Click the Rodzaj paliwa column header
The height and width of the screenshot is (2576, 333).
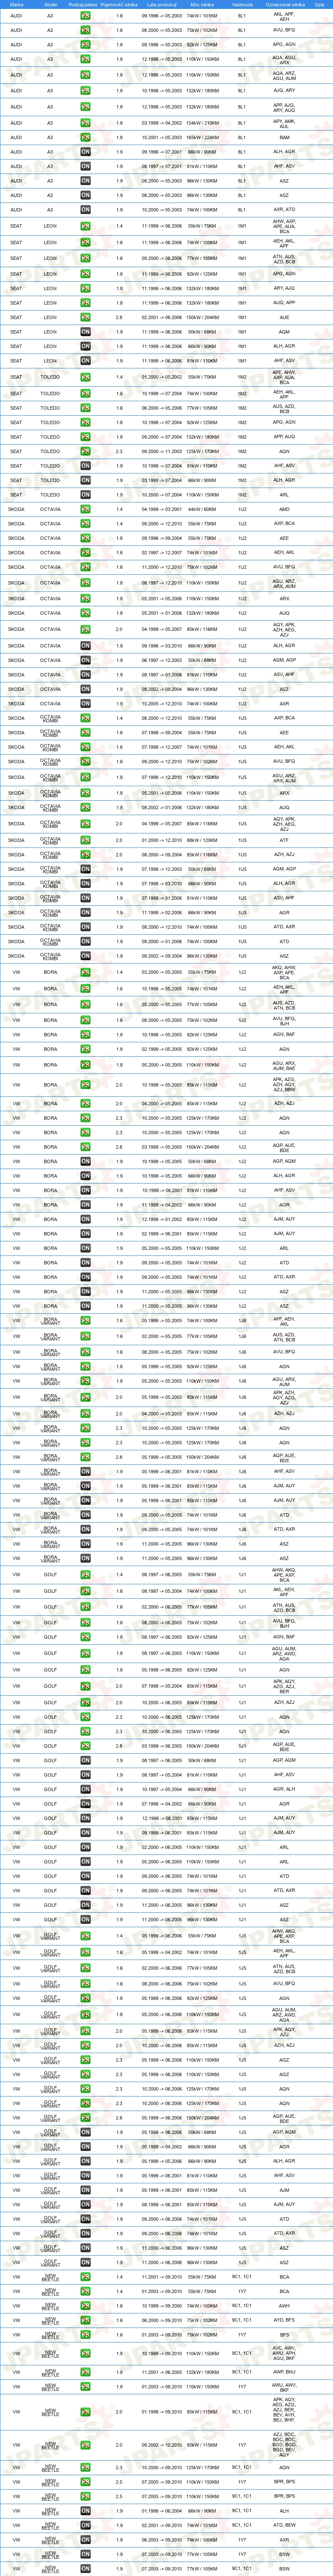point(84,5)
